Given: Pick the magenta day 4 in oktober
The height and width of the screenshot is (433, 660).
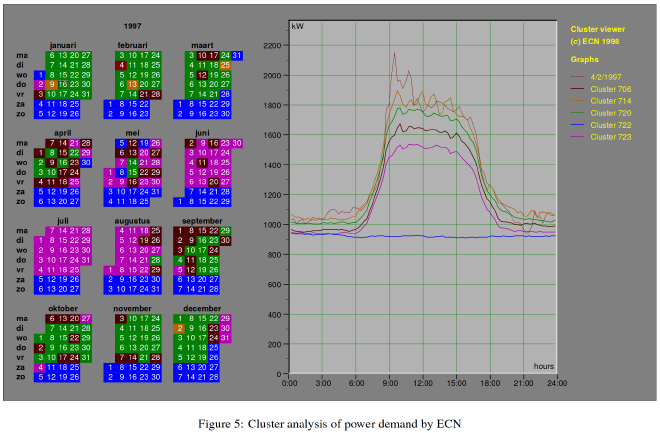Looking at the screenshot, I should [40, 367].
